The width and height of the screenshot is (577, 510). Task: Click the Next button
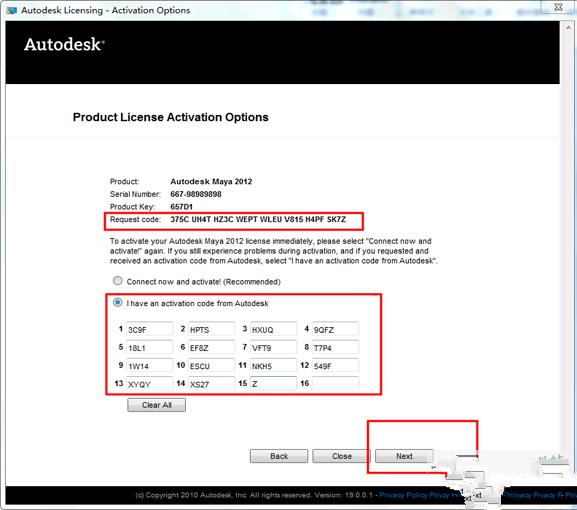(x=404, y=456)
